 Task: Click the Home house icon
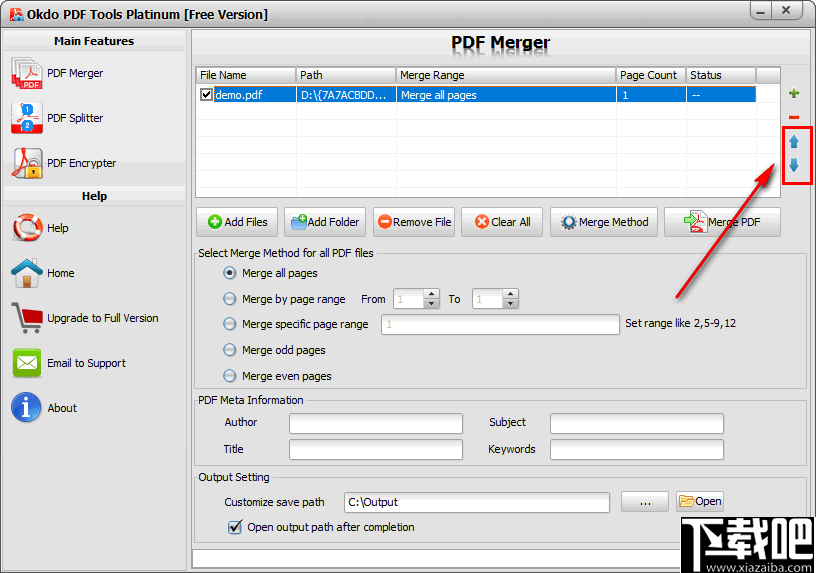click(27, 273)
